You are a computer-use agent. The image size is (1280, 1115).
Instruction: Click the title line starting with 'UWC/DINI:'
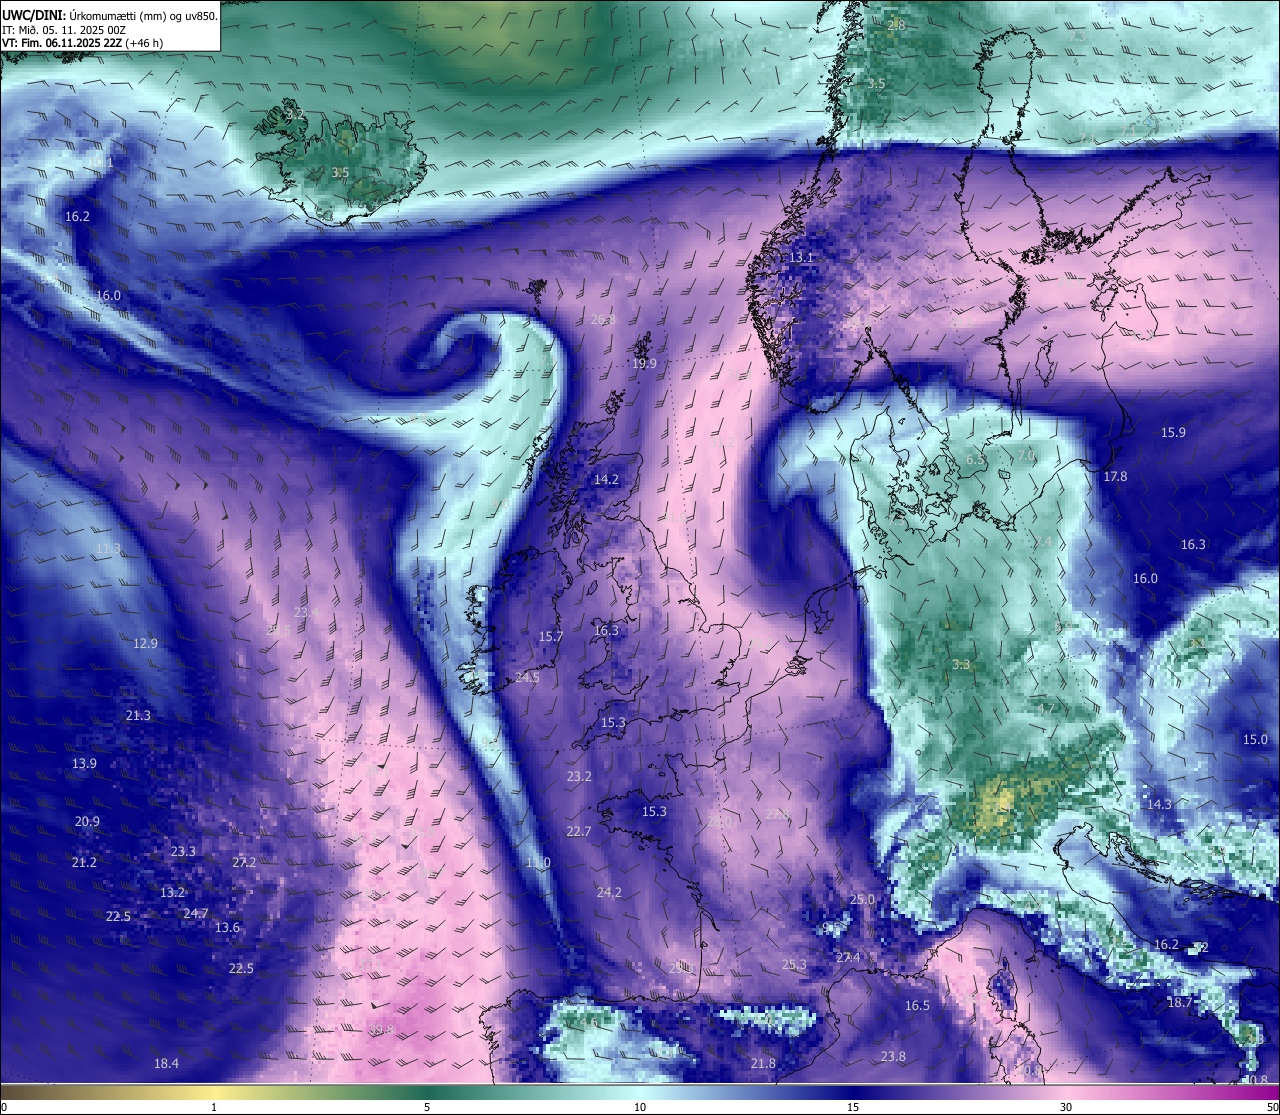tap(110, 16)
